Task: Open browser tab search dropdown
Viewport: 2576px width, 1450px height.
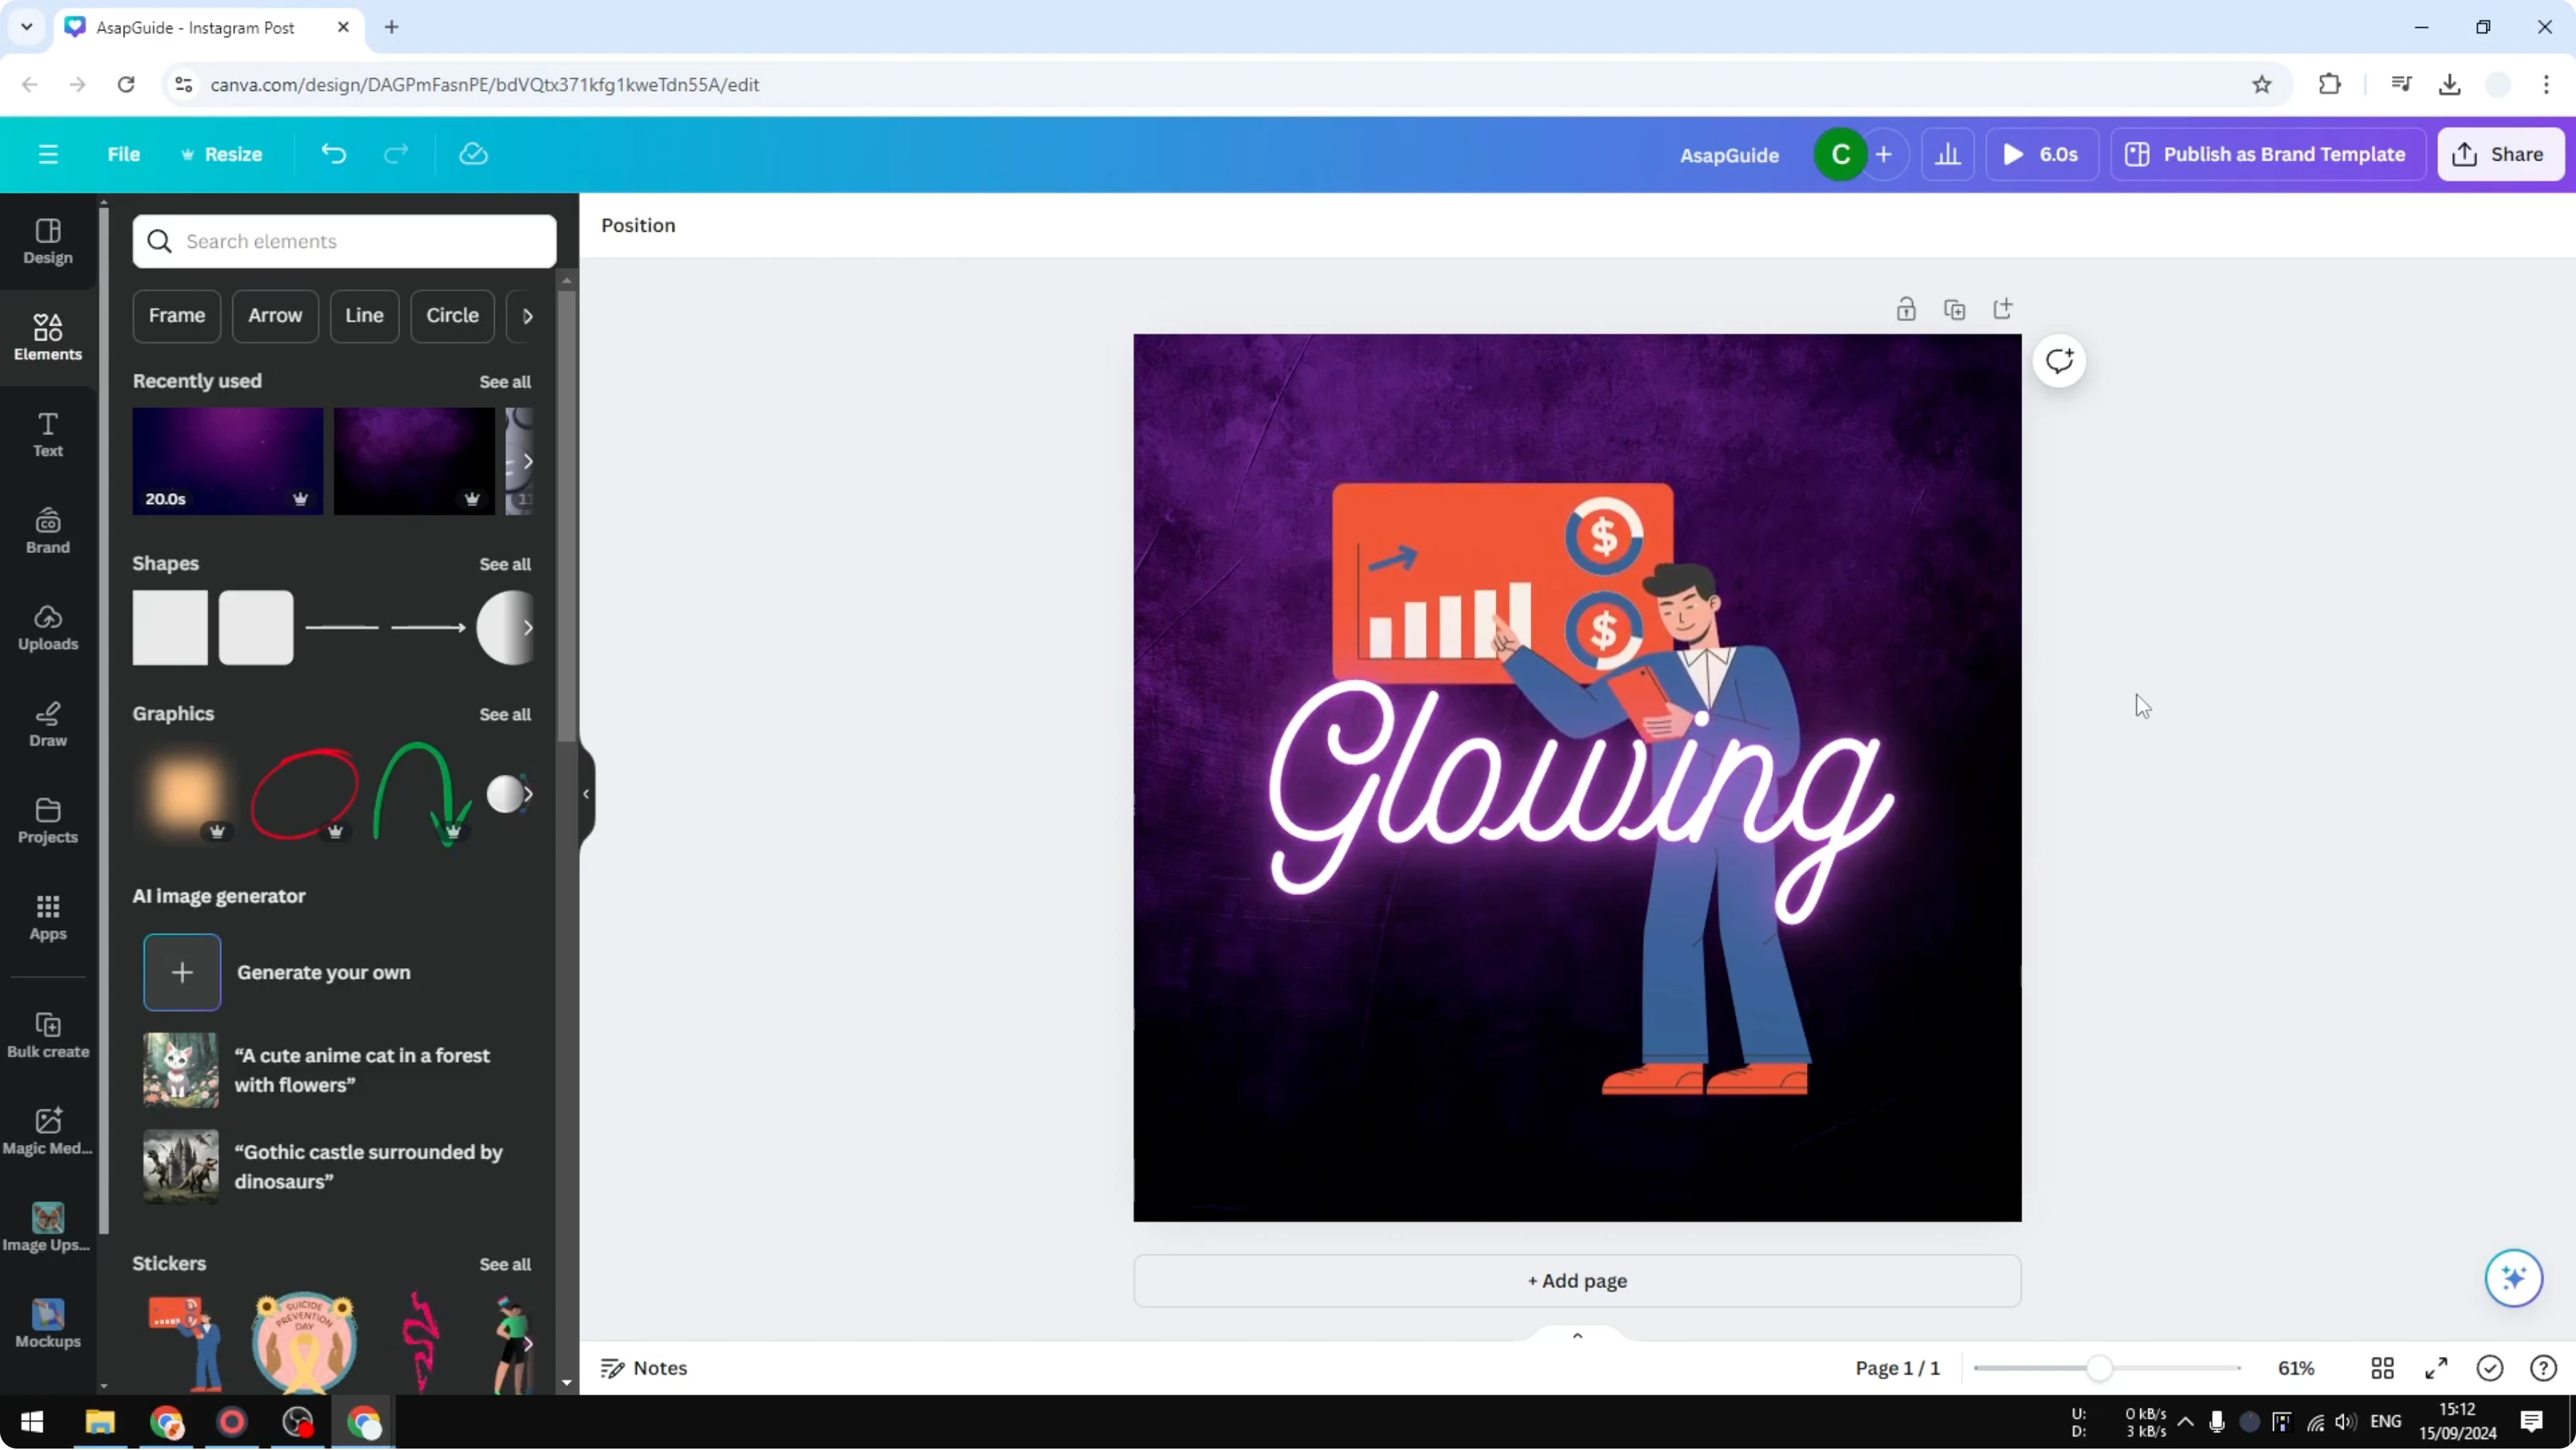Action: click(x=27, y=27)
